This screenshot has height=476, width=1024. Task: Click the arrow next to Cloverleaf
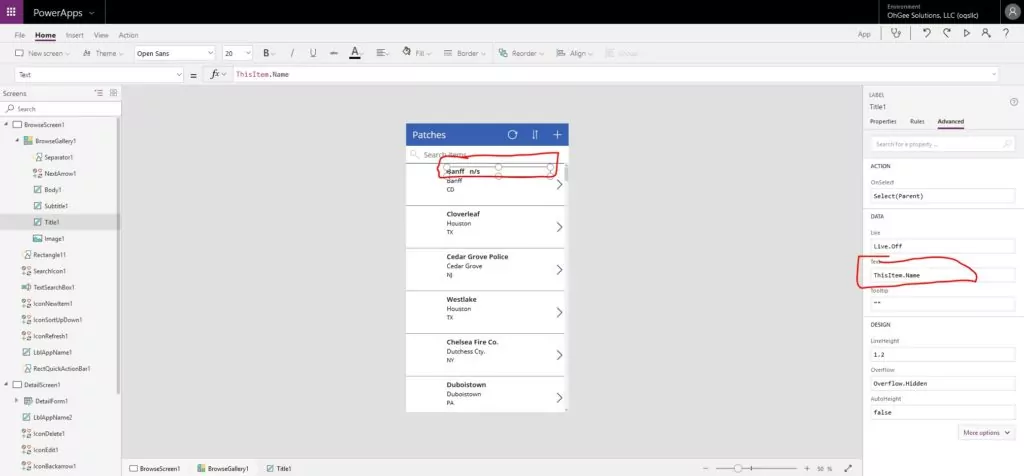point(559,227)
